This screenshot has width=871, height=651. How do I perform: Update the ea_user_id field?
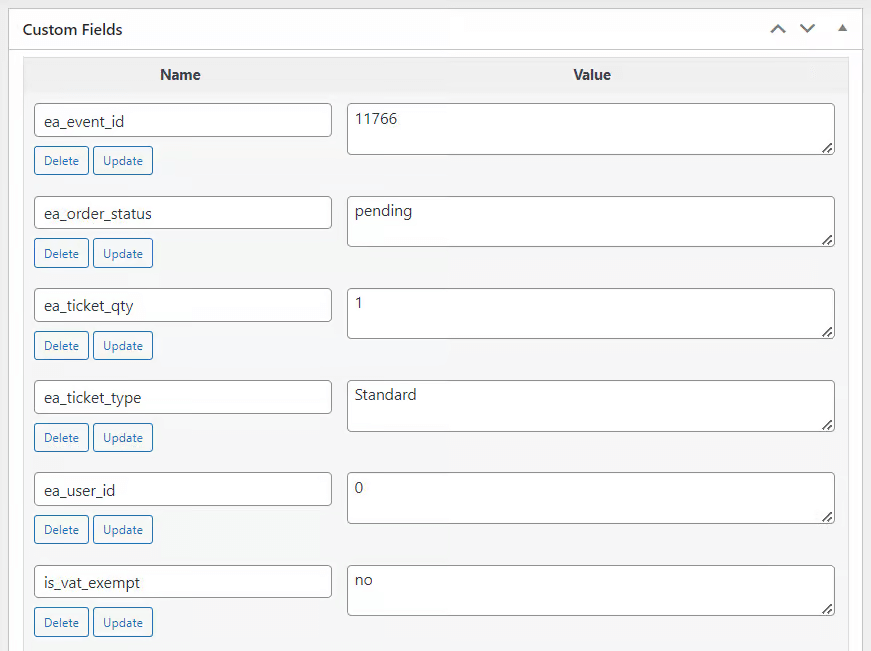(x=123, y=530)
